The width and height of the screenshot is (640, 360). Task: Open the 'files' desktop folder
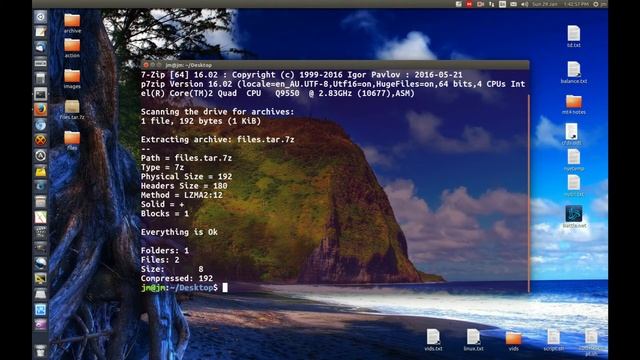[72, 140]
